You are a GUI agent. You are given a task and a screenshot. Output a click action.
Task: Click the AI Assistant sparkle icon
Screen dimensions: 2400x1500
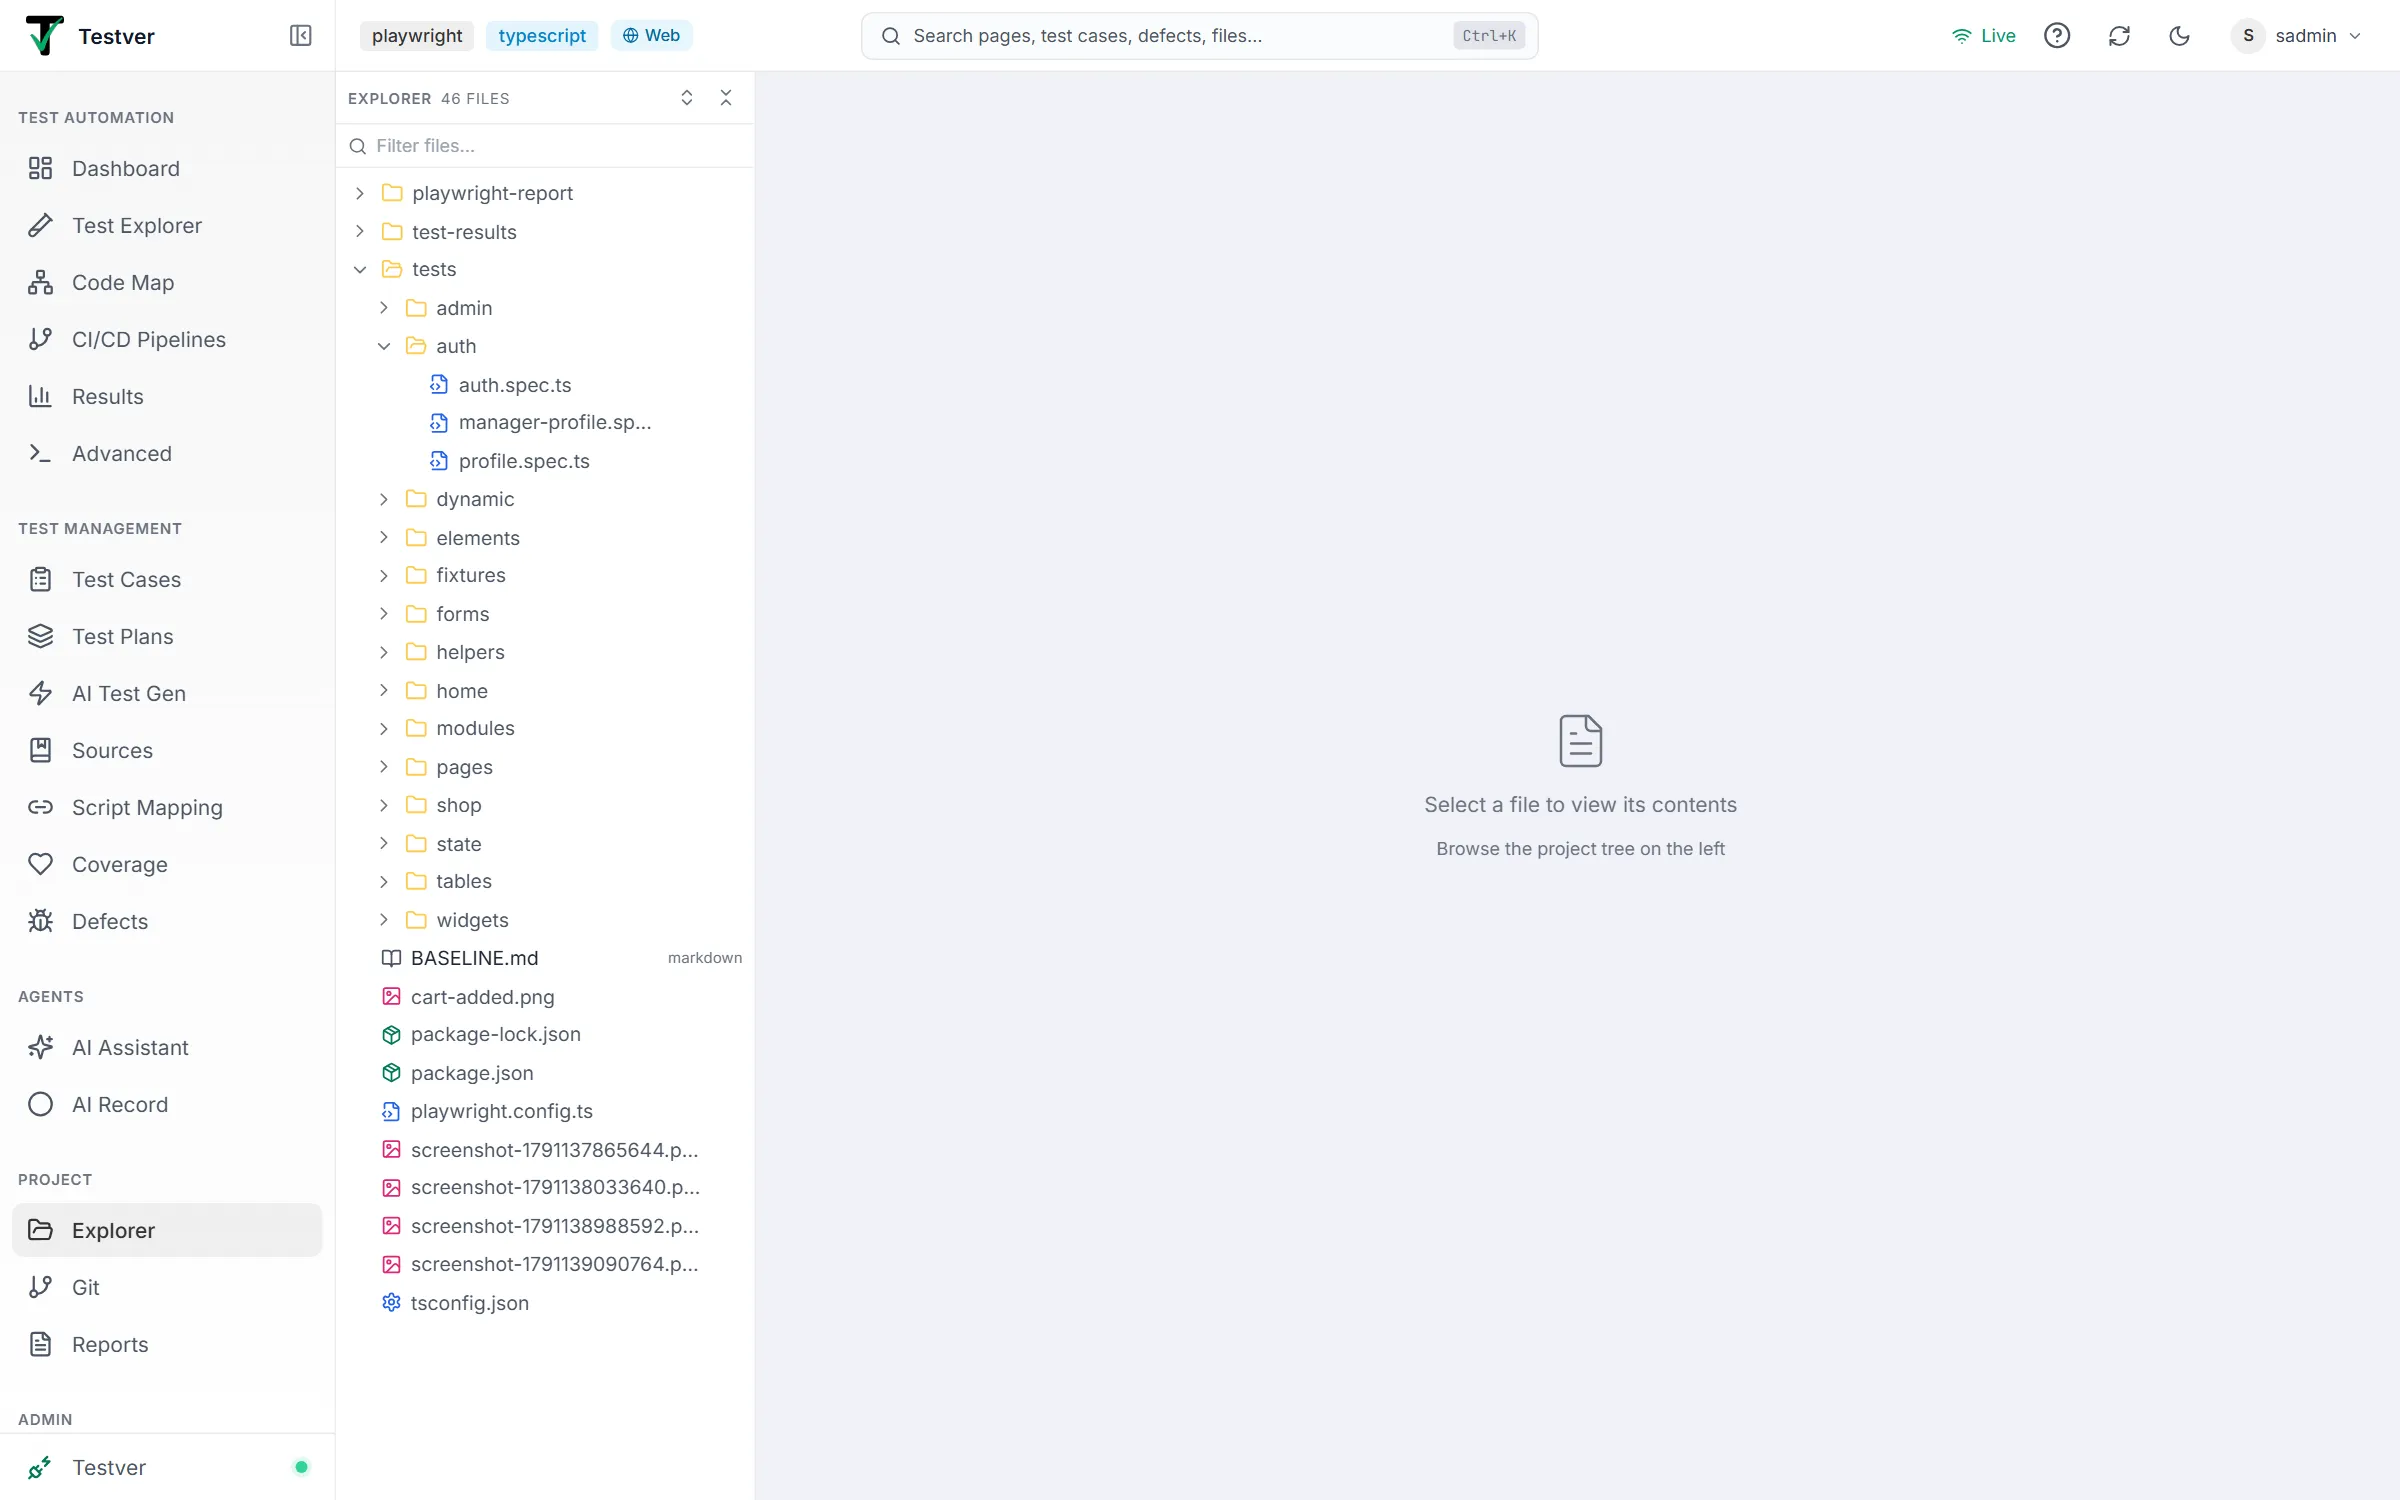pyautogui.click(x=40, y=1047)
